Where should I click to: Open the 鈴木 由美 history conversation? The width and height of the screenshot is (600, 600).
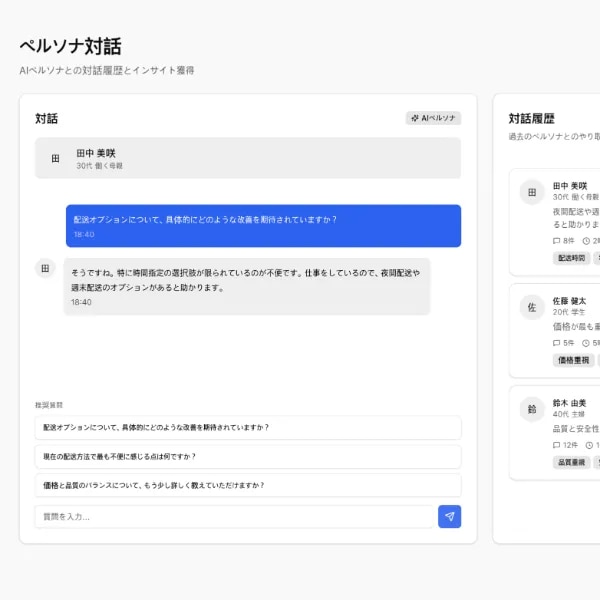(x=555, y=433)
